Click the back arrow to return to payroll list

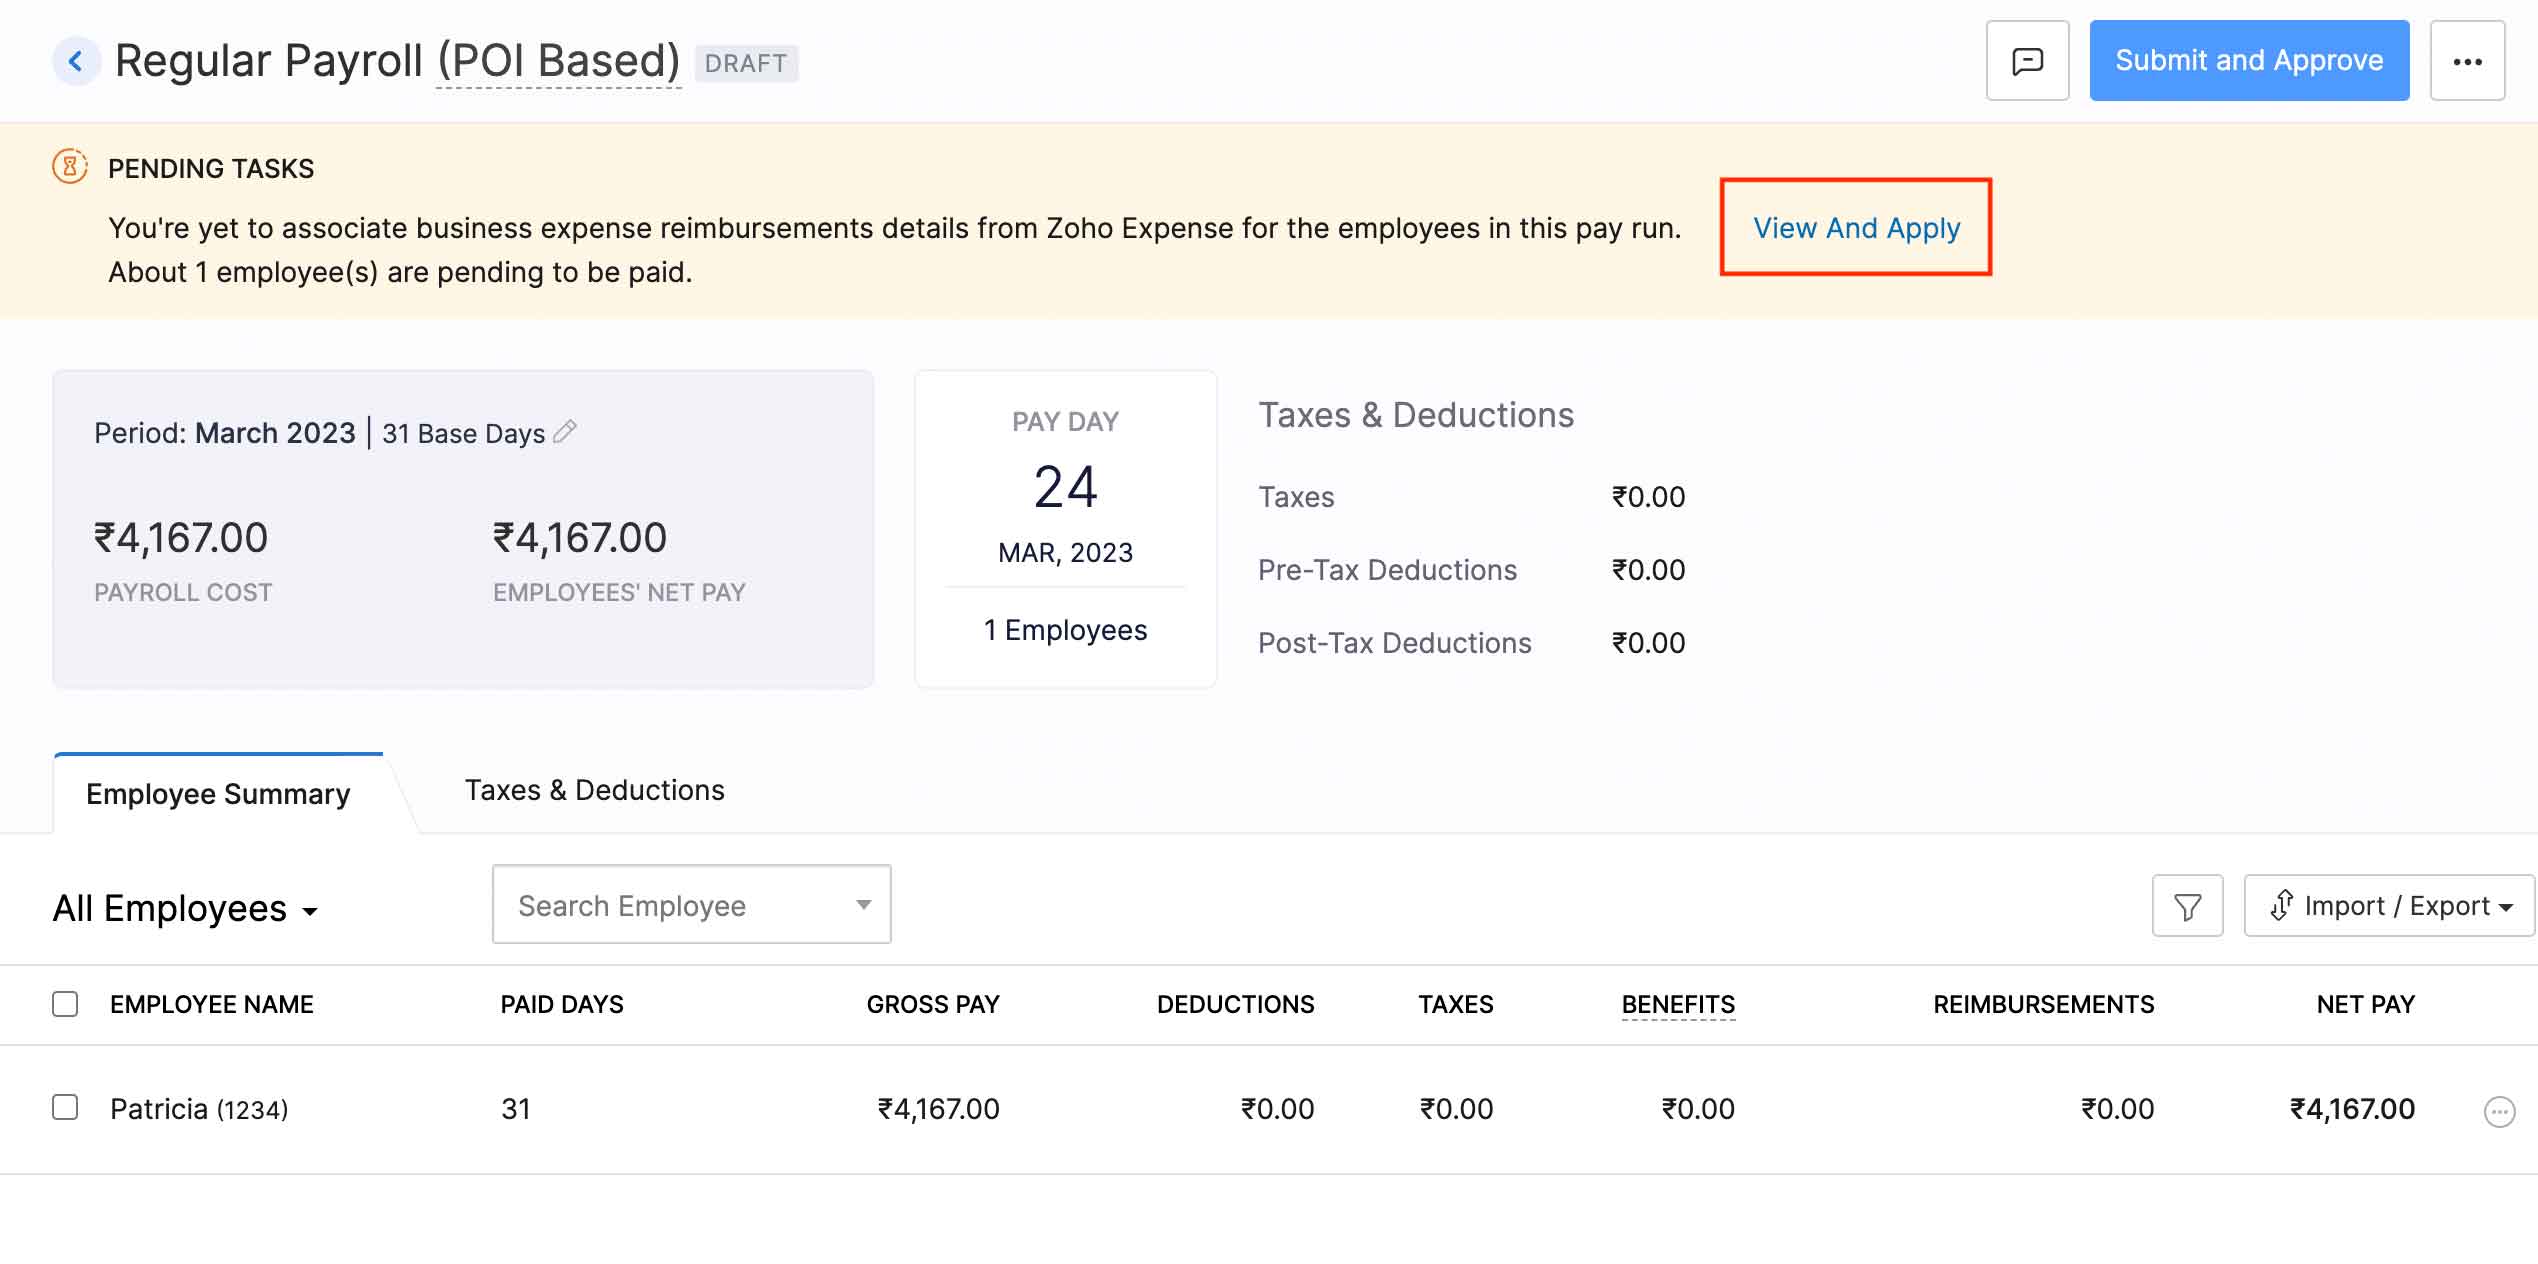[75, 60]
